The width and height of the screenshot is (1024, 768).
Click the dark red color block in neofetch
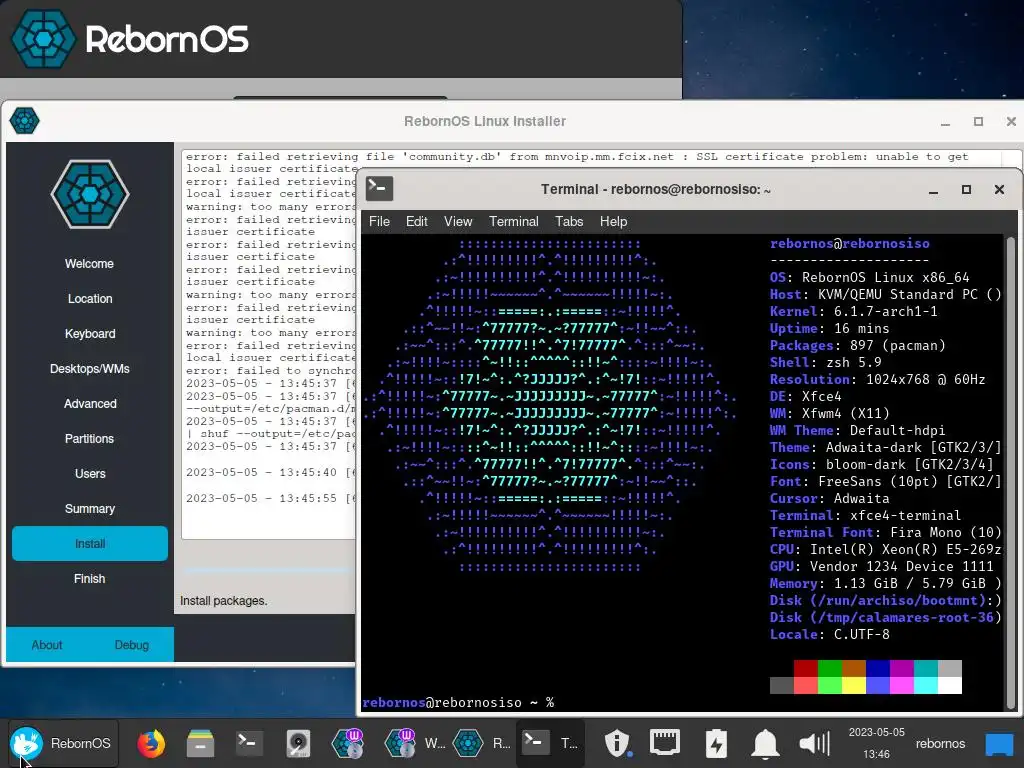coord(805,668)
